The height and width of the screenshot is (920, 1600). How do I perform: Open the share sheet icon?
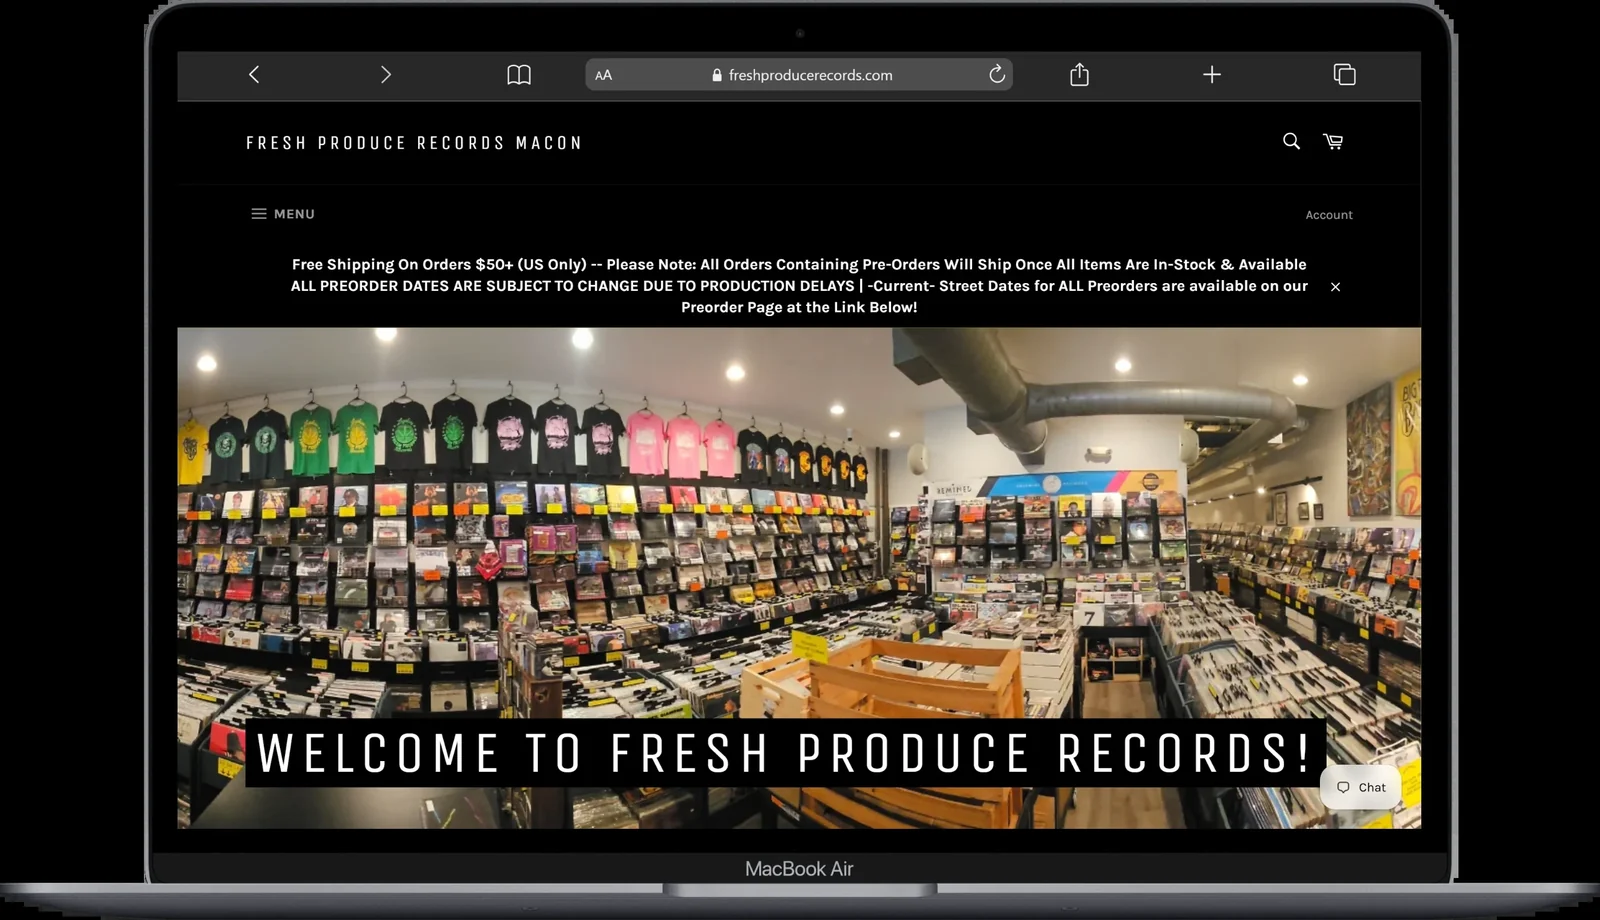(x=1079, y=74)
